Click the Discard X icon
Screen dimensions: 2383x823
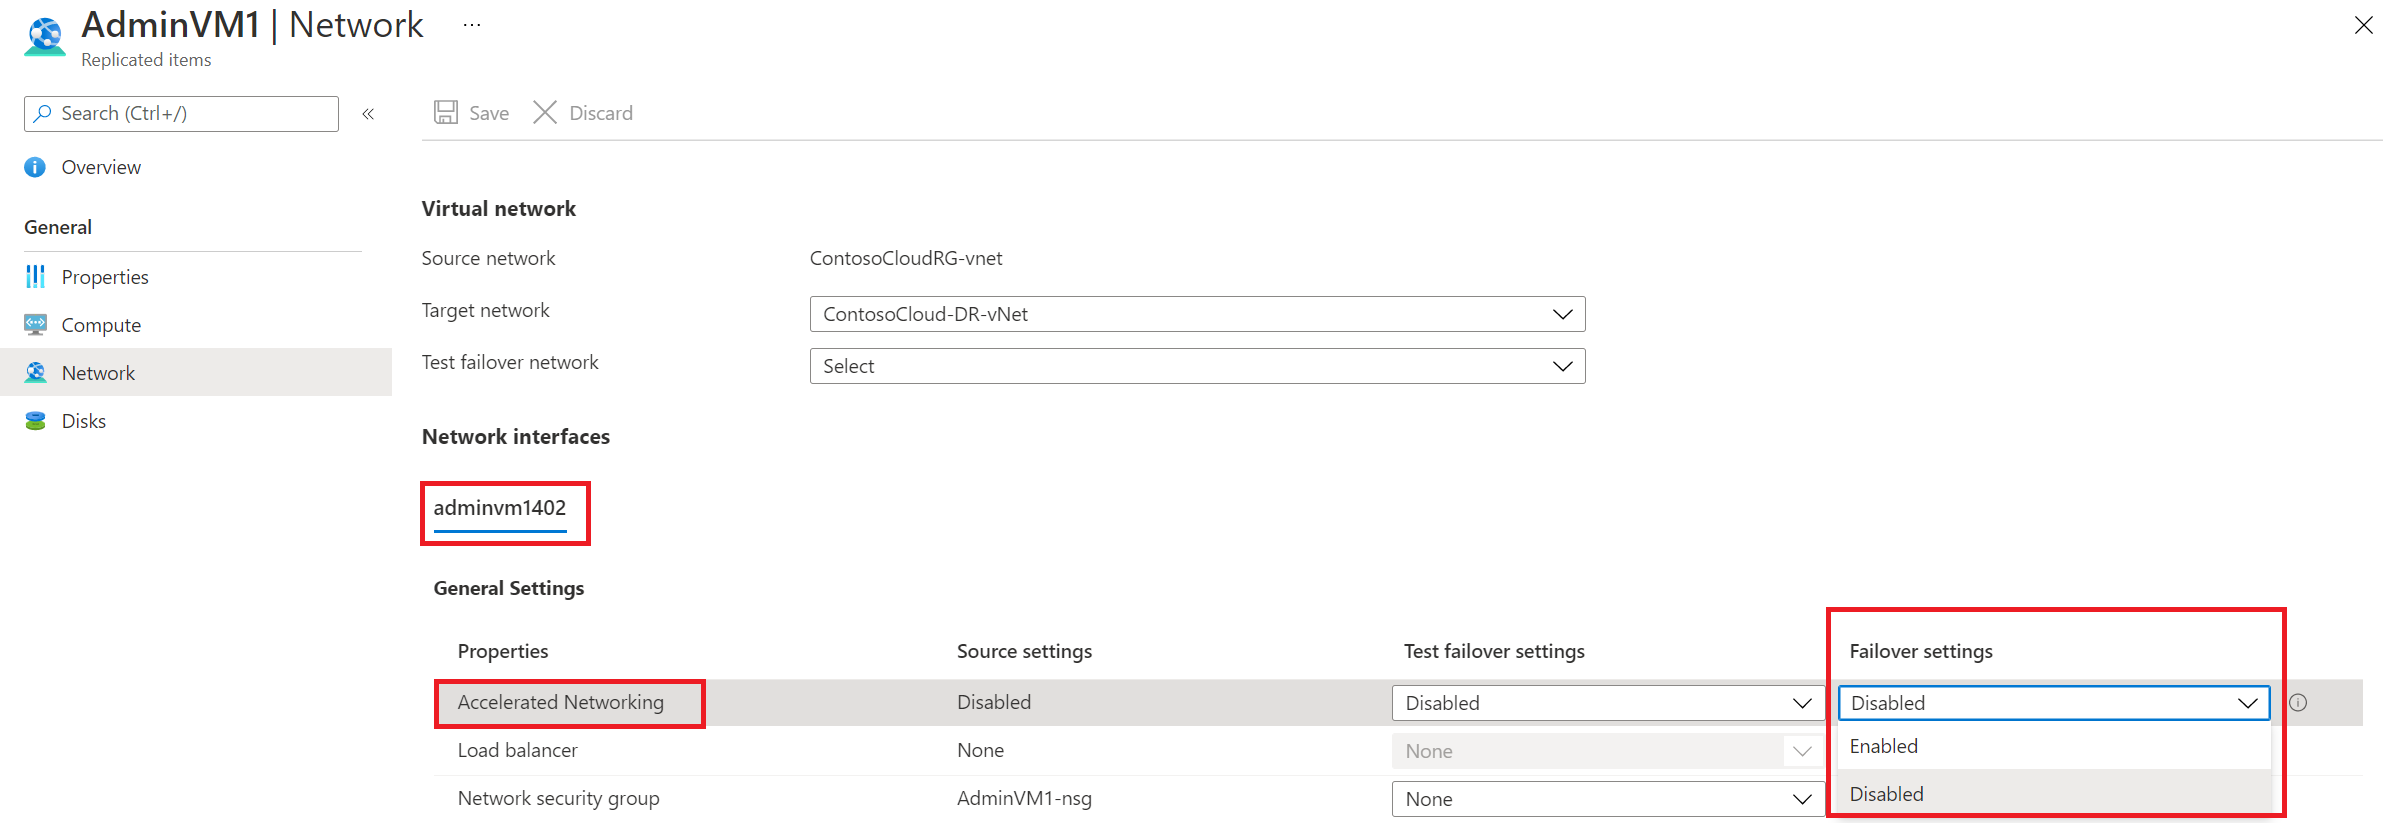pyautogui.click(x=545, y=113)
